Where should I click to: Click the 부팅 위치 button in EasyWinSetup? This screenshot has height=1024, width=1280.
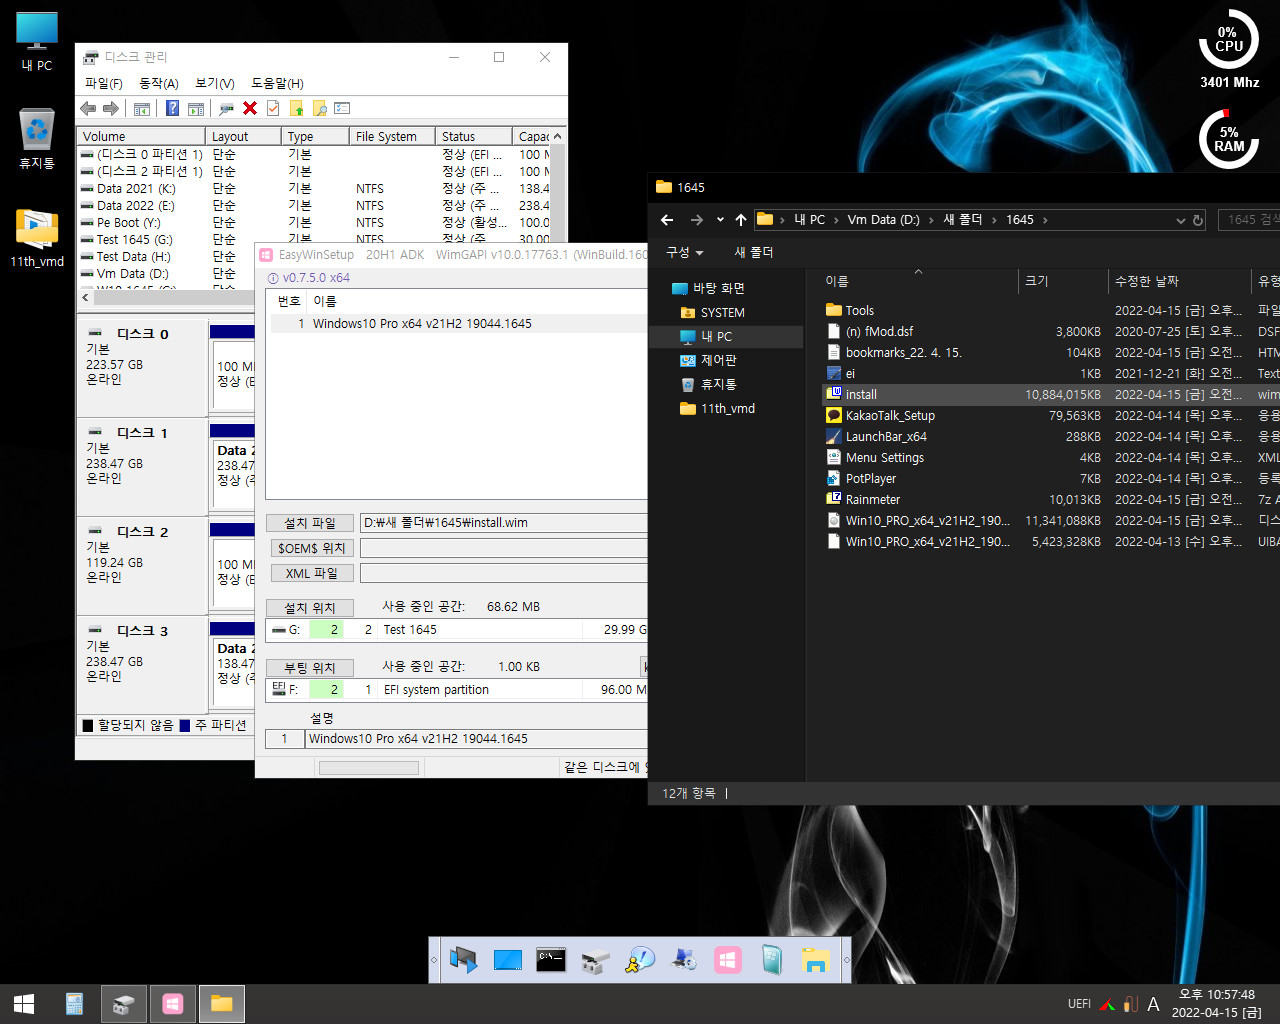point(310,668)
